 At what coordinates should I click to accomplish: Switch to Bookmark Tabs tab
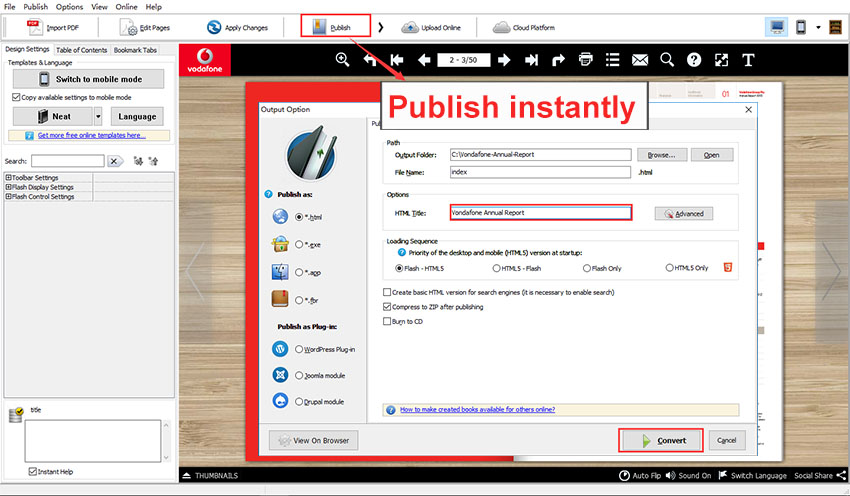tap(135, 50)
